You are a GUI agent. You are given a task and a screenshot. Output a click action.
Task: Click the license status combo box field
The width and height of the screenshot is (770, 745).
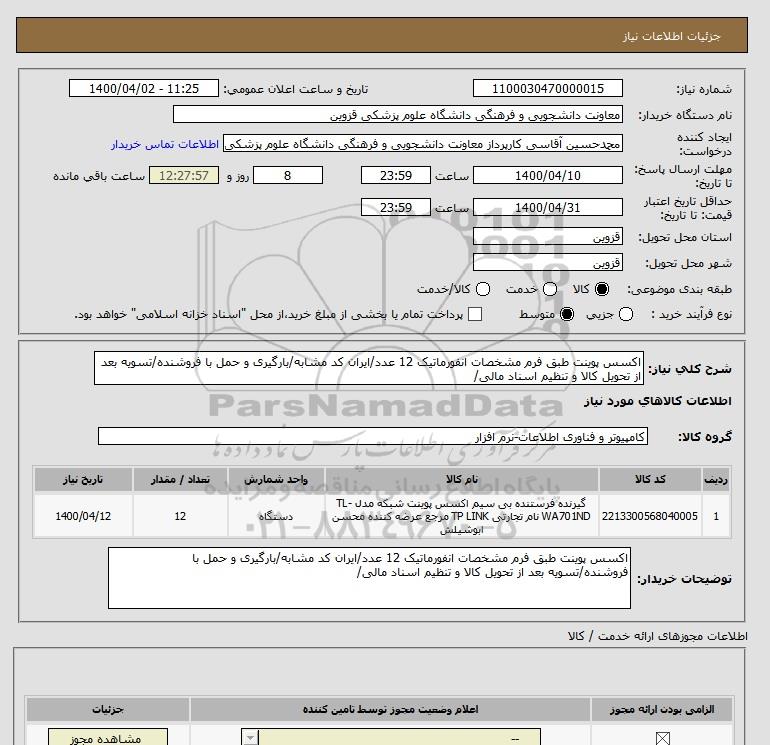[x=391, y=738]
